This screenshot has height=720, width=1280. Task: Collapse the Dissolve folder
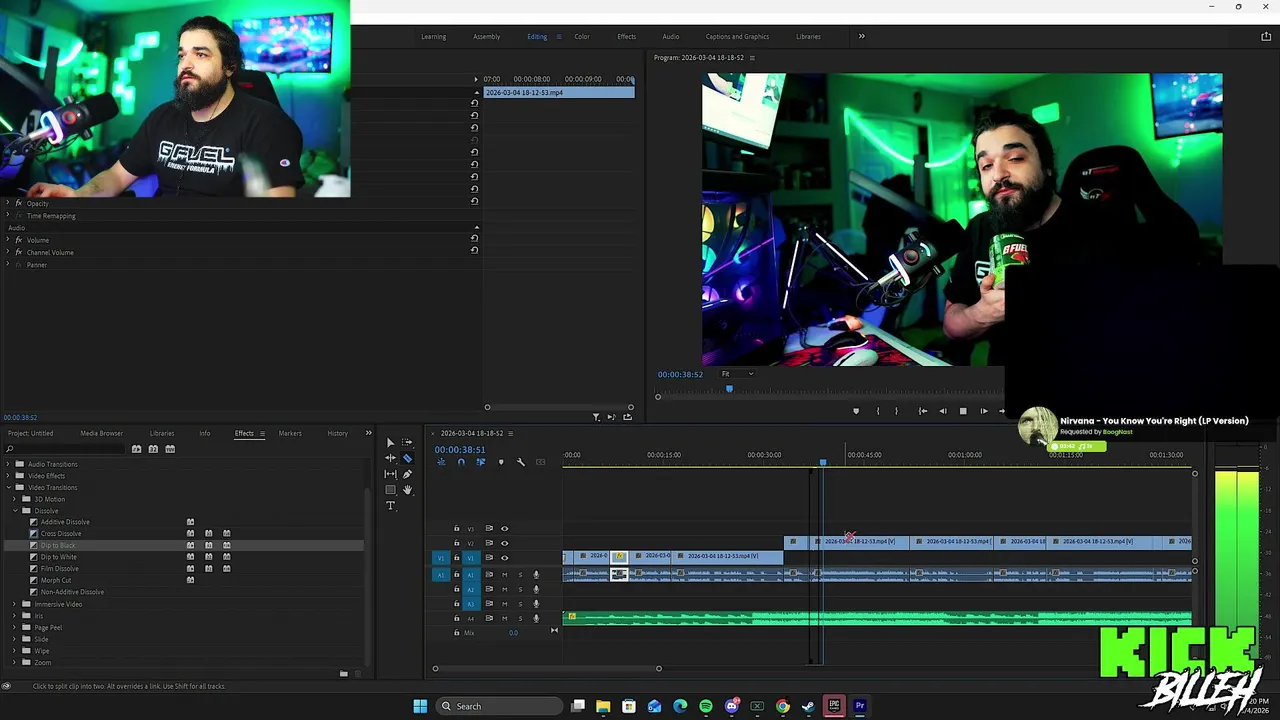15,511
